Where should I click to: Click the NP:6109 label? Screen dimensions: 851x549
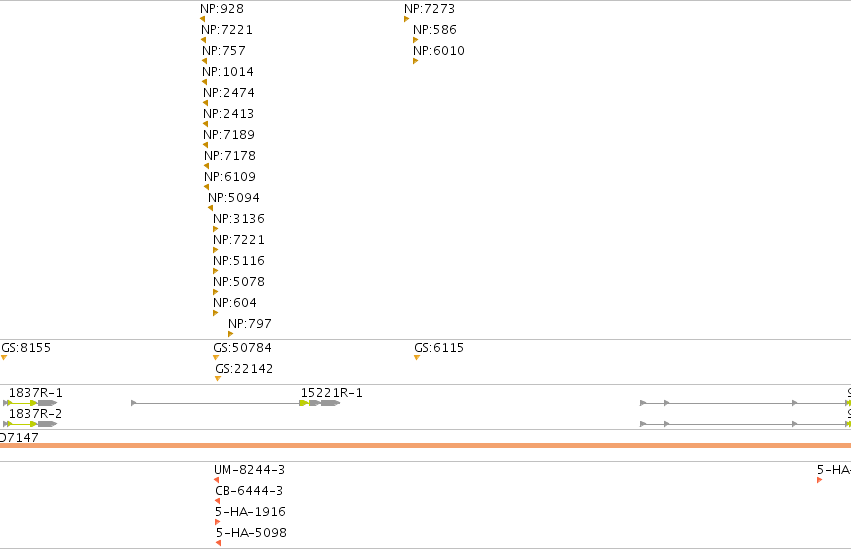[230, 177]
